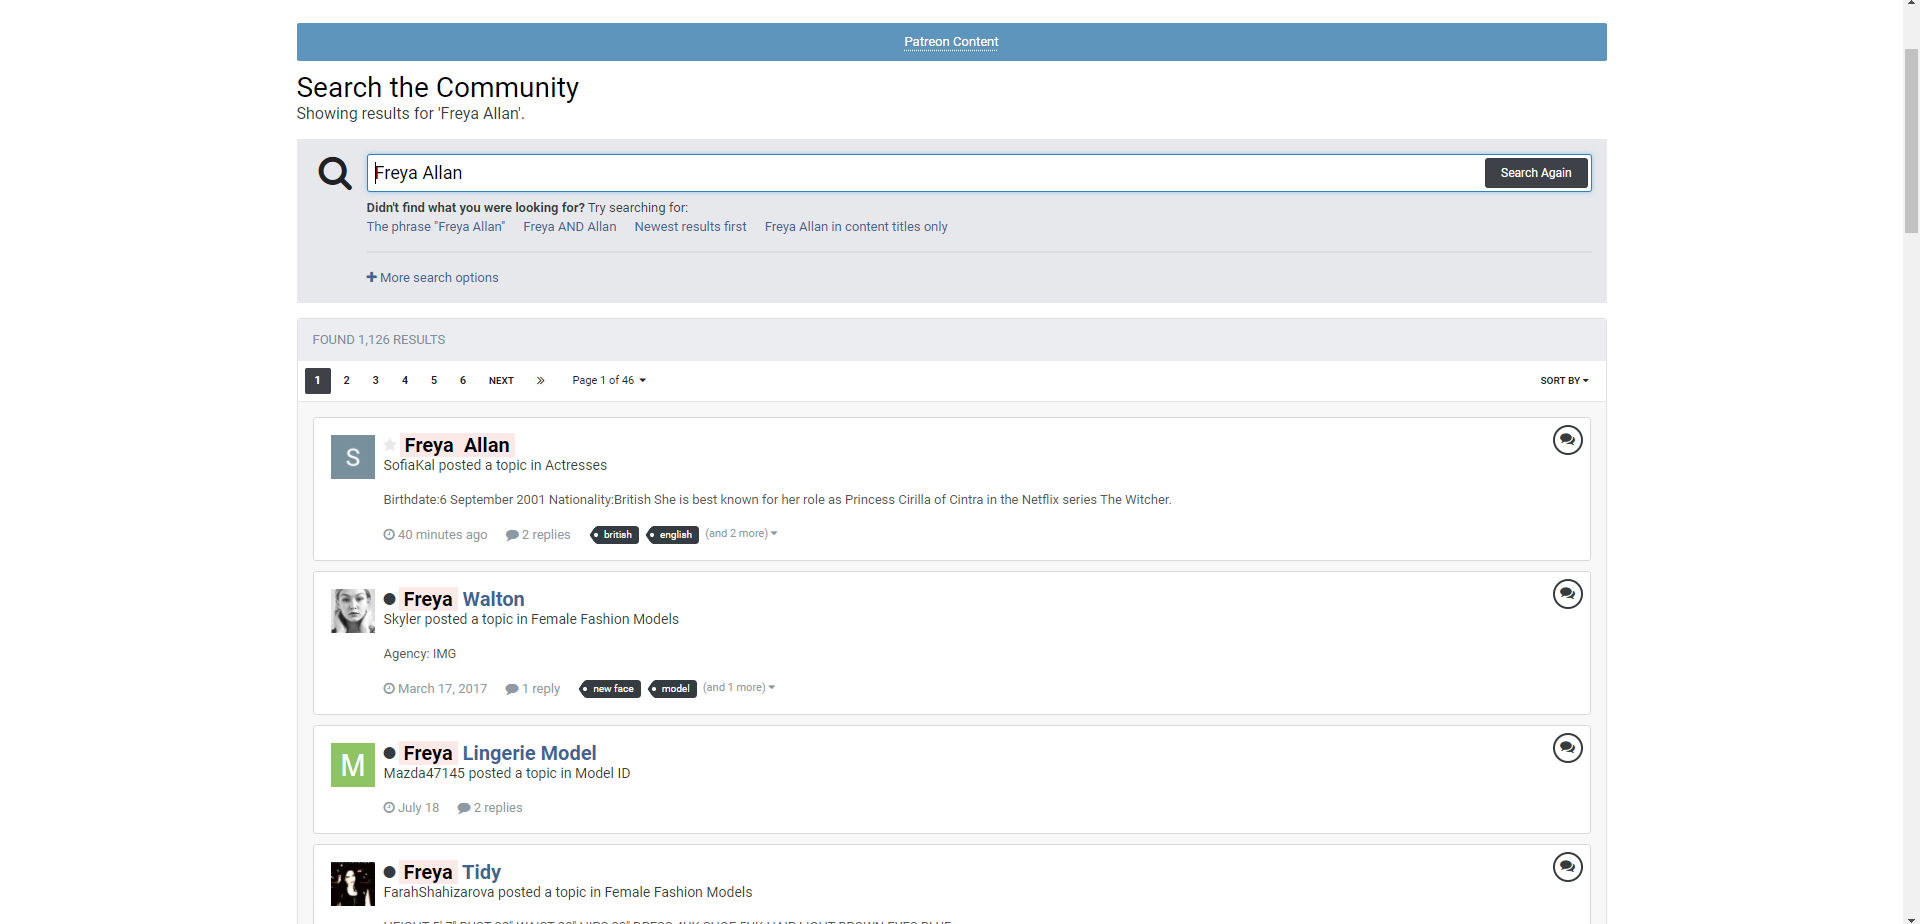Open the Patreon Content link
The height and width of the screenshot is (924, 1920).
click(951, 42)
